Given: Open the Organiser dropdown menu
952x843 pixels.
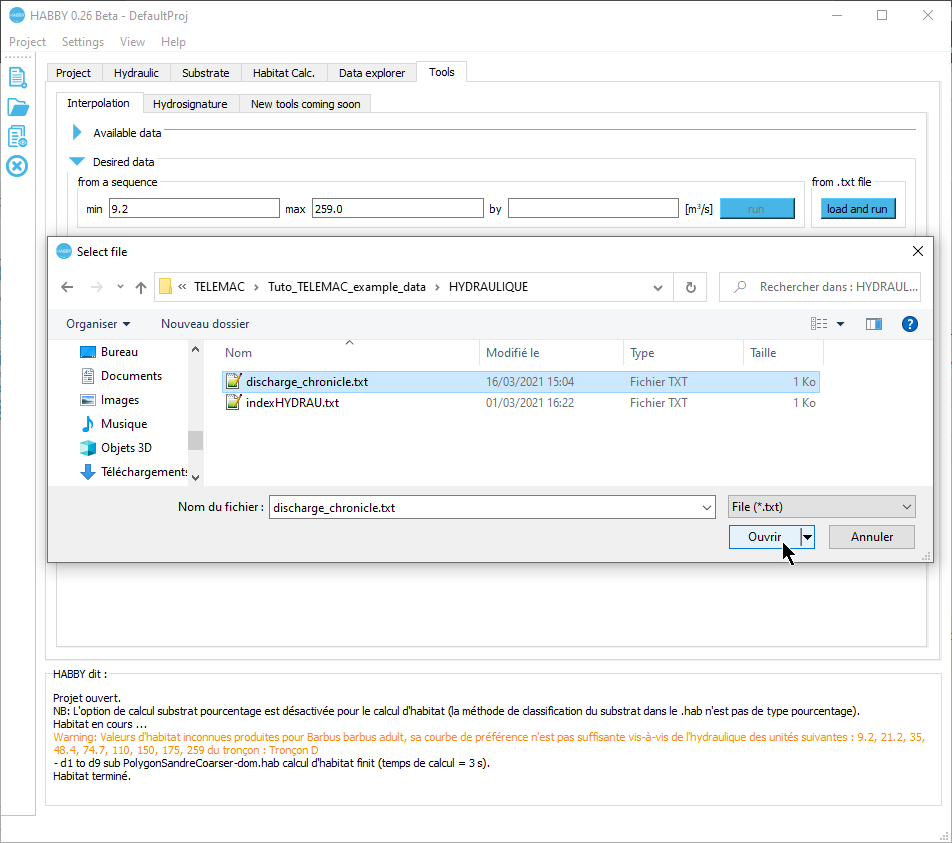Looking at the screenshot, I should 98,324.
